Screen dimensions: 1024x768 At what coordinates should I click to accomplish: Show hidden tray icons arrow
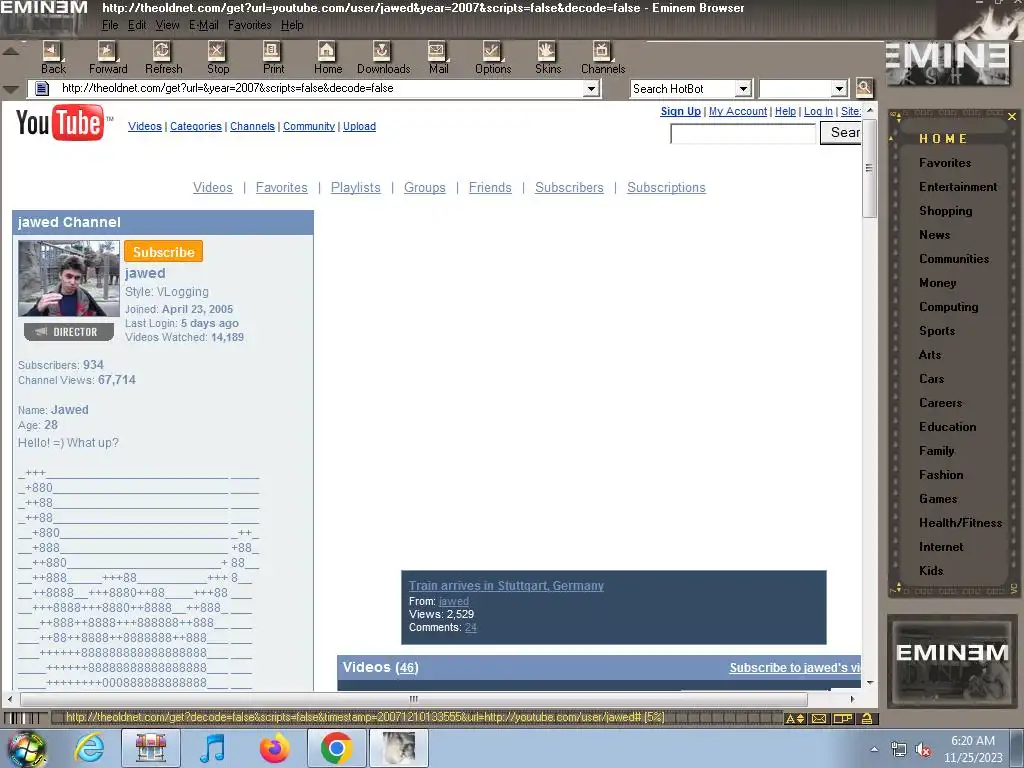[874, 749]
